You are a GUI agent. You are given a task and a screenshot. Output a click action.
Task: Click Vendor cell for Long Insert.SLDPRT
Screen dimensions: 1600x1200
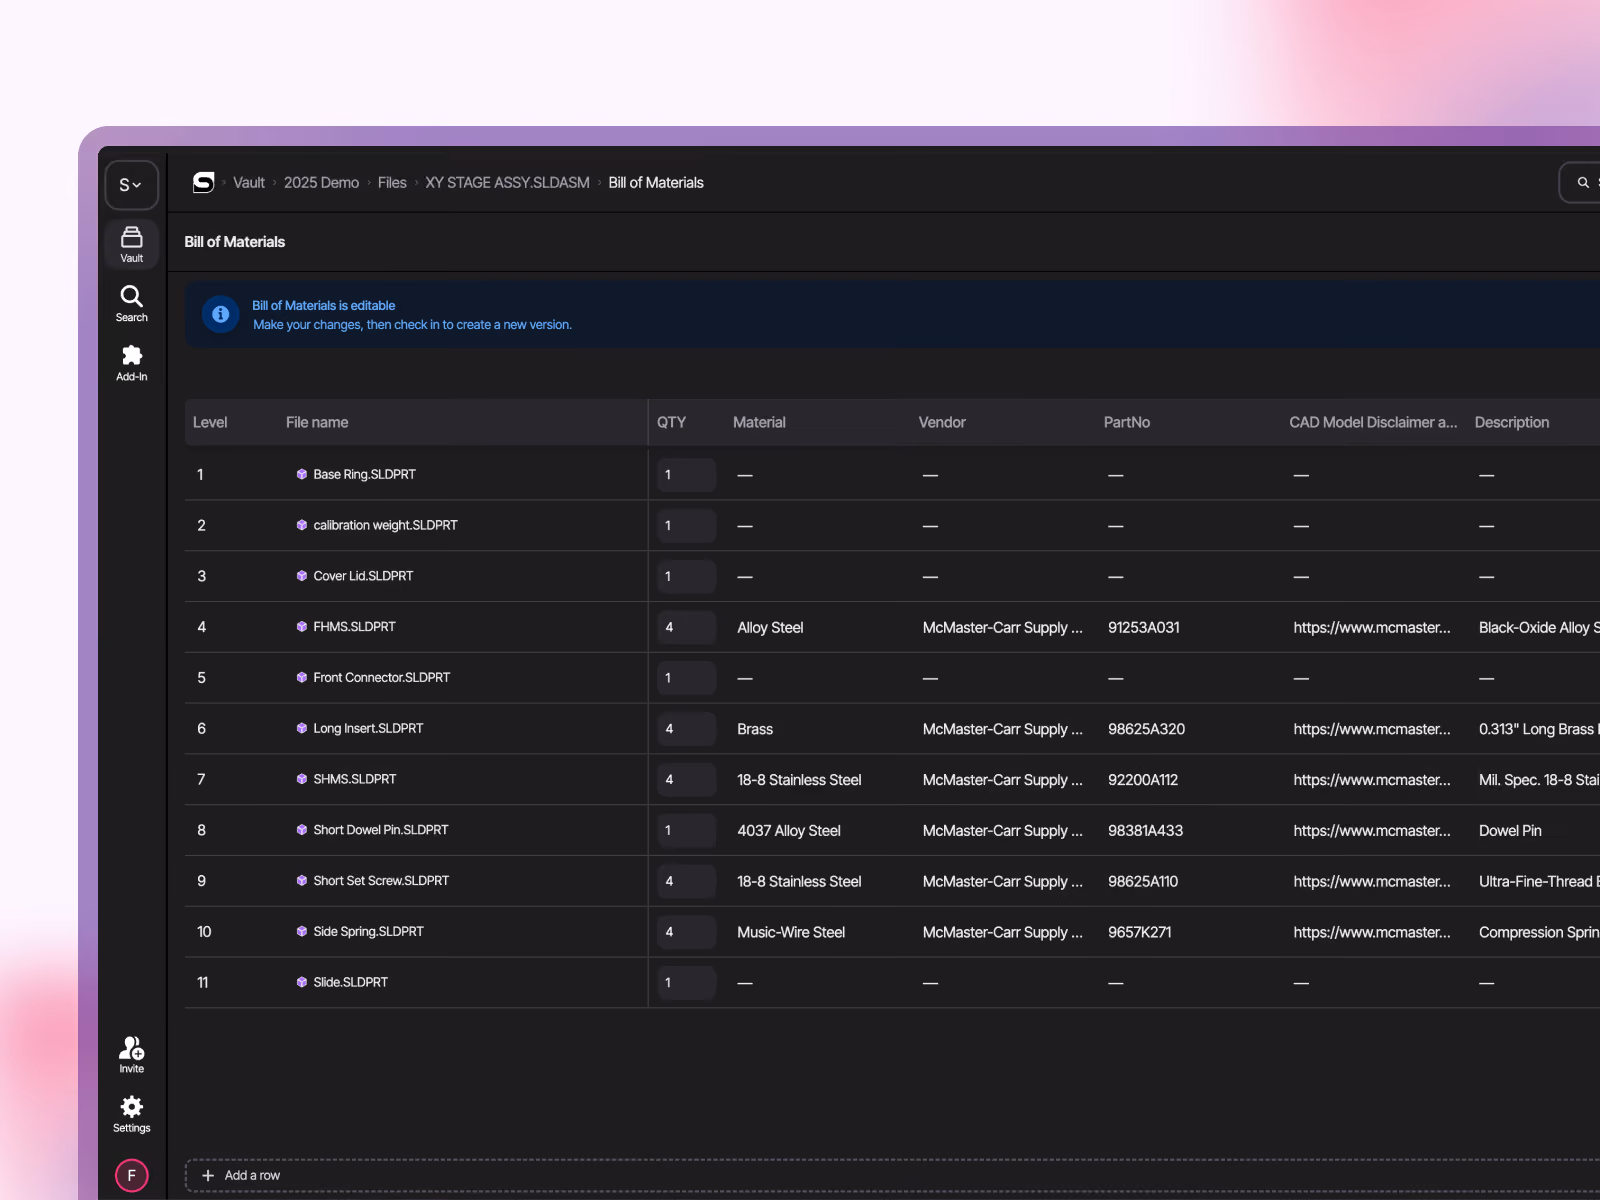tap(1003, 730)
